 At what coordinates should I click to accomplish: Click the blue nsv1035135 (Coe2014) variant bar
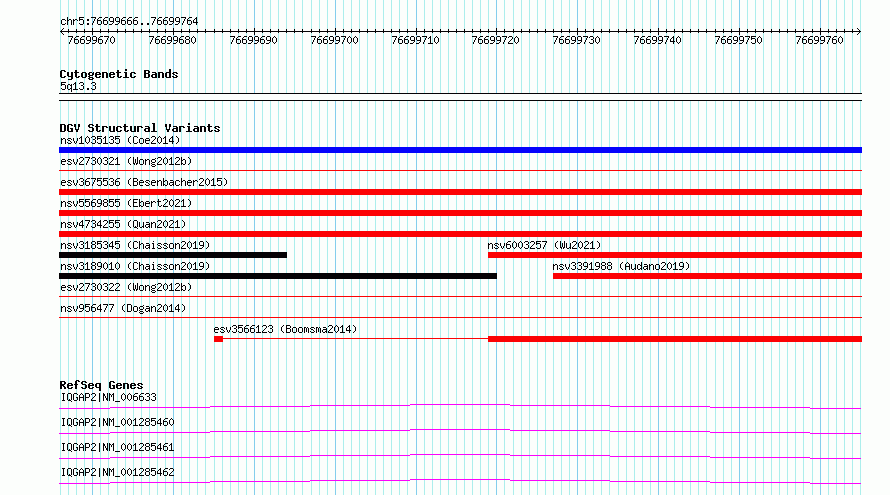coord(460,150)
